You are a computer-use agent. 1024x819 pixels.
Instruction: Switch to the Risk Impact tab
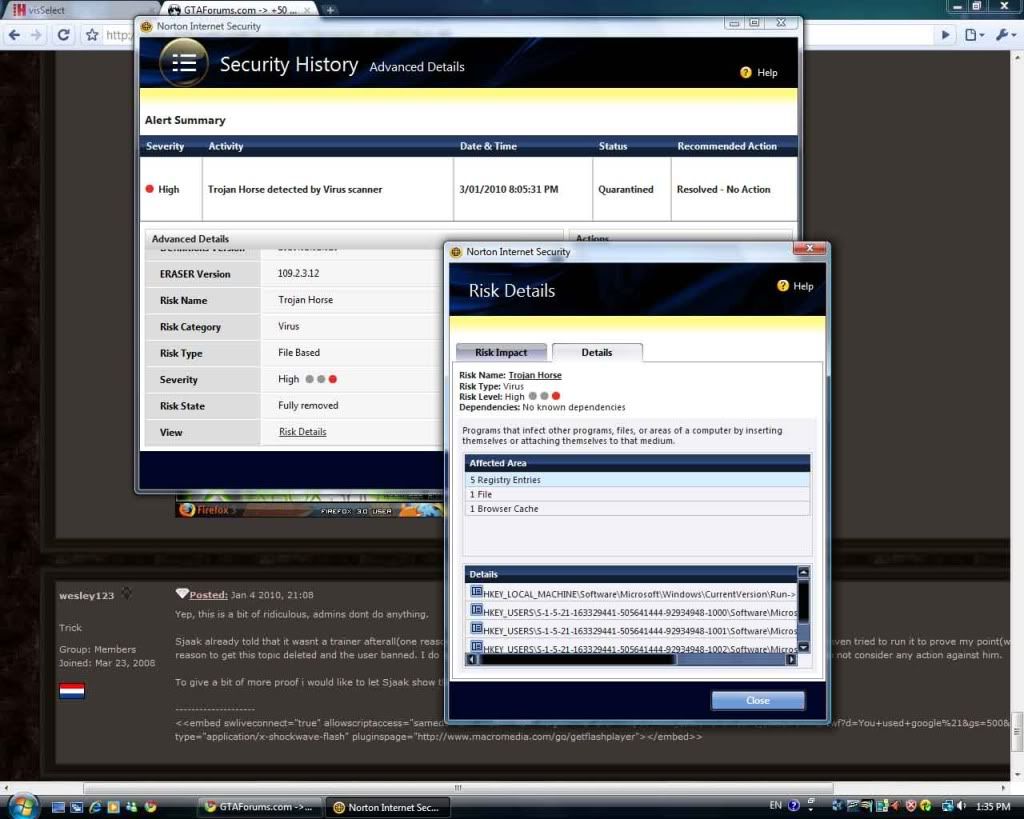[501, 352]
